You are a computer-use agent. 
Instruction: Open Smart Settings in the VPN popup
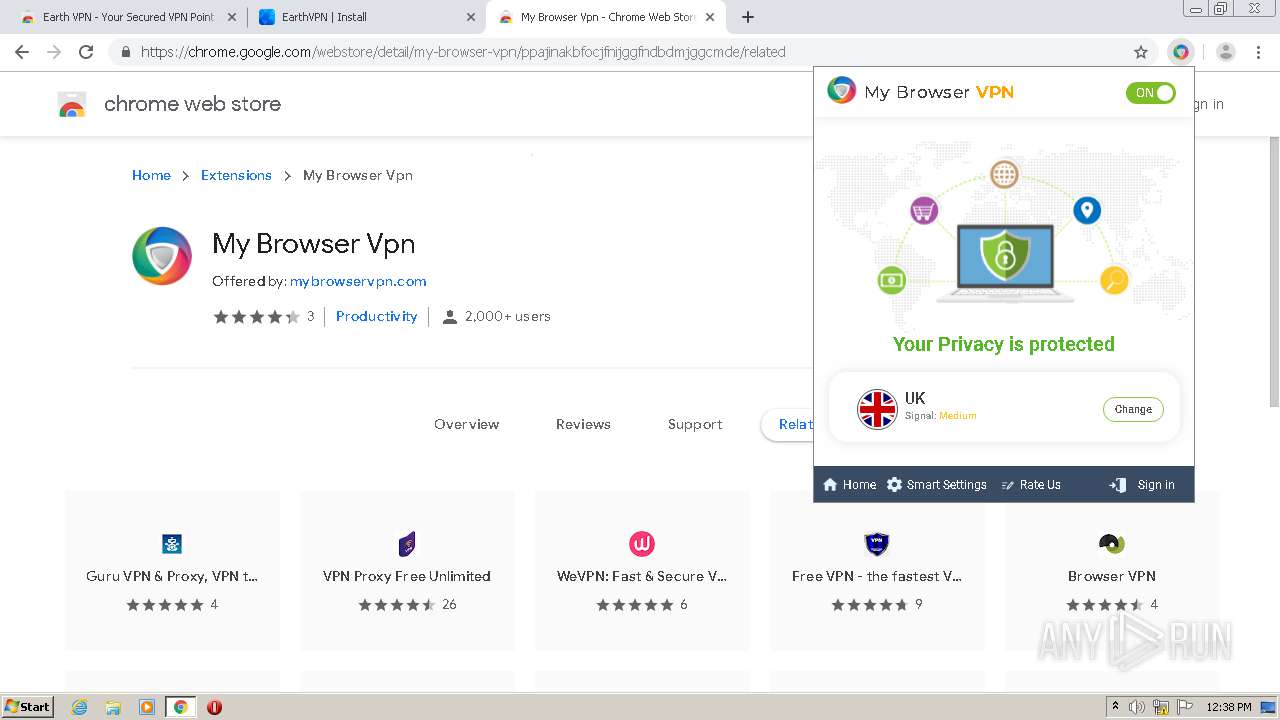point(937,485)
